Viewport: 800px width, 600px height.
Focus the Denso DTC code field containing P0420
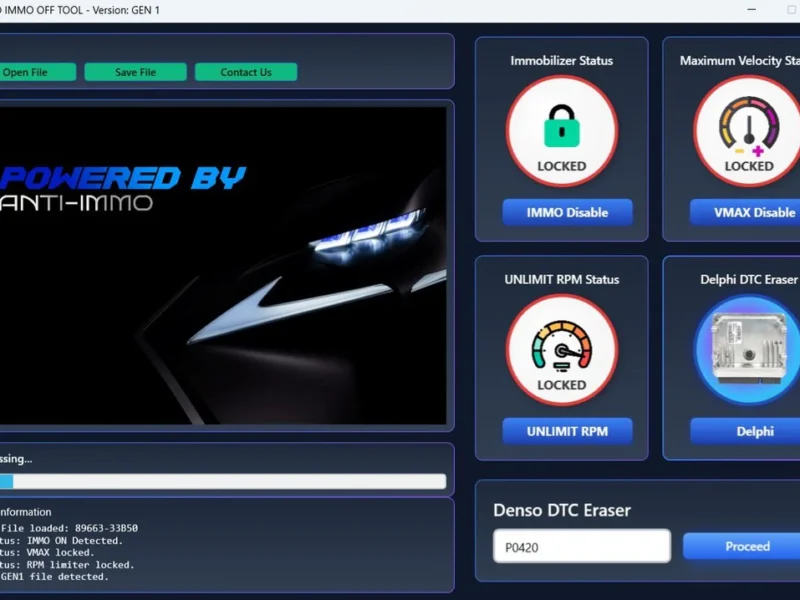click(x=581, y=546)
